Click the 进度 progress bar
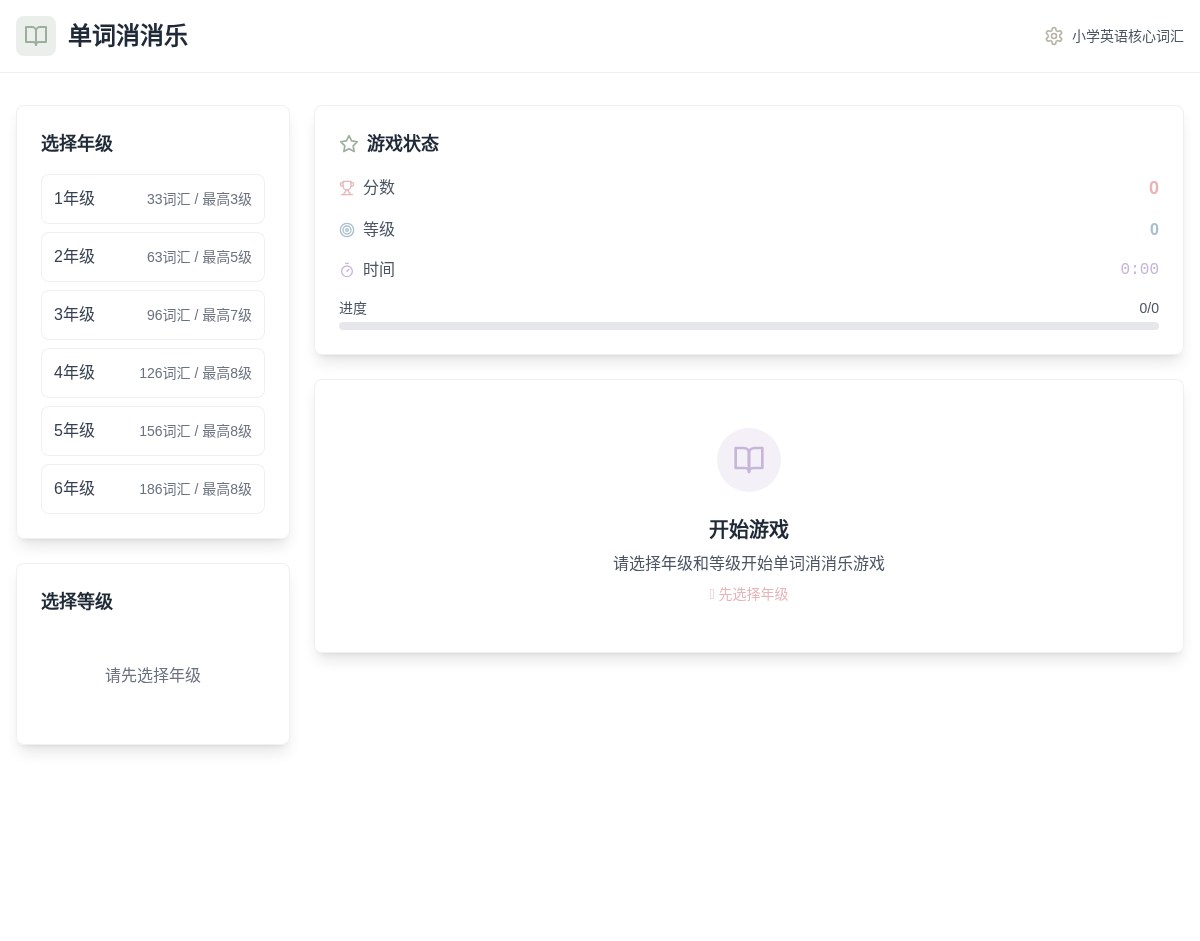 (749, 326)
